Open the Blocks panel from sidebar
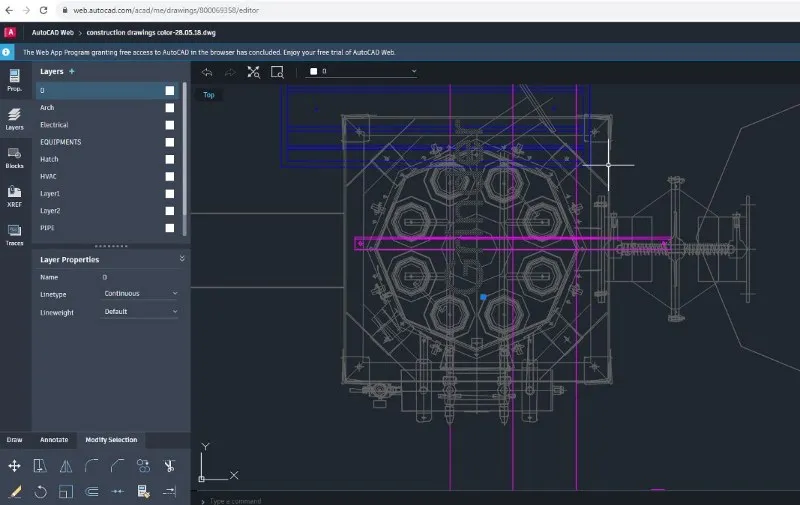Screen dimensions: 800x505 [14, 157]
